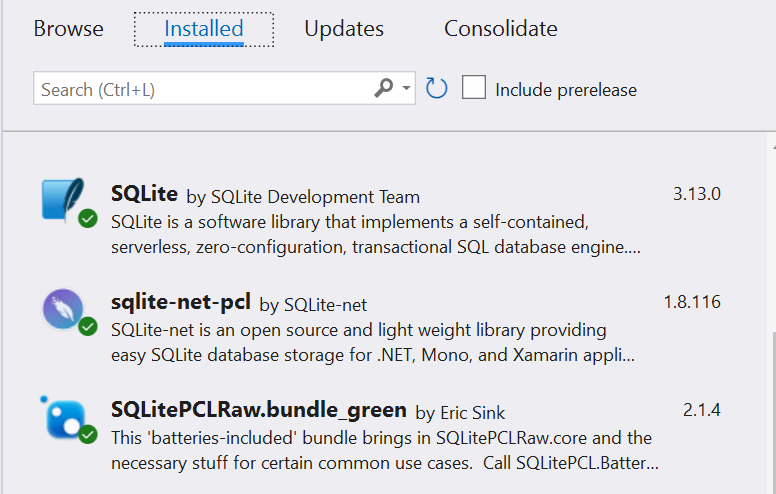Viewport: 776px width, 494px height.
Task: Select the sqlite-net-pcl package name
Action: [181, 302]
